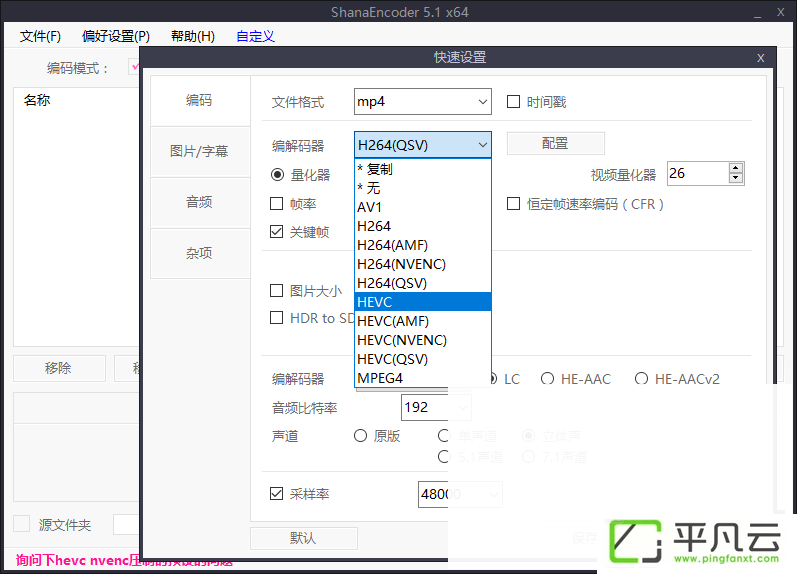Close the 快速设置 dialog
This screenshot has height=574, width=797.
(x=760, y=57)
